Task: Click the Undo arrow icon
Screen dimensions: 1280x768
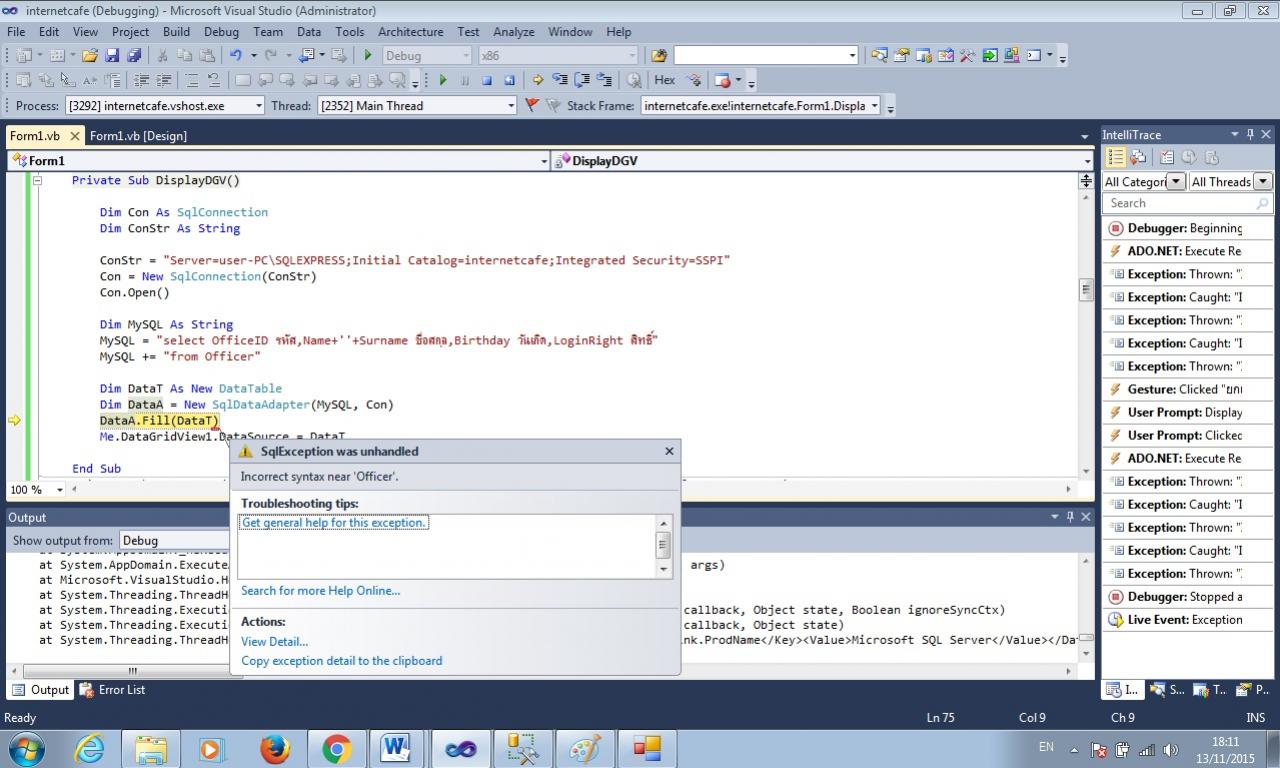Action: [236, 56]
